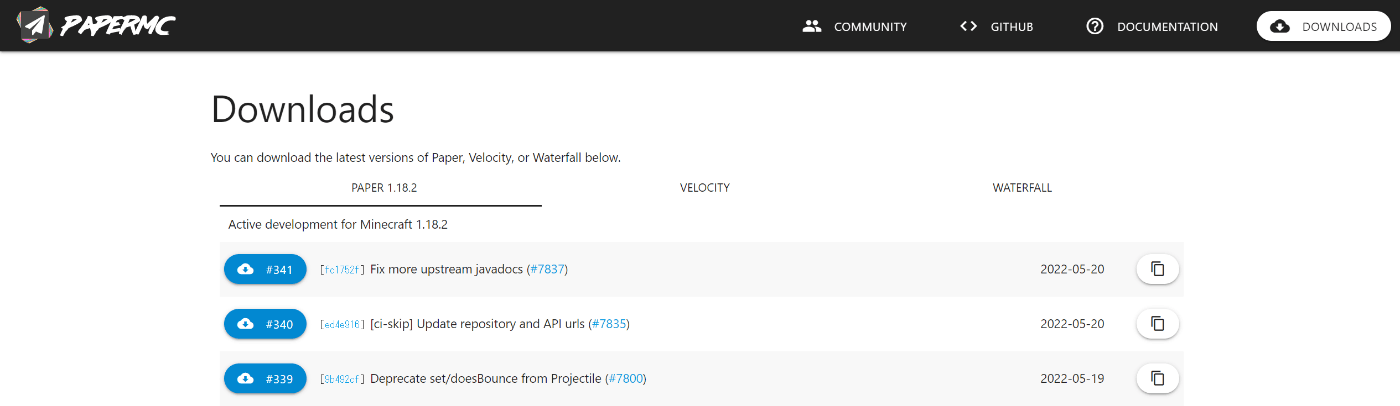Click the PaperMC logo in header

(x=97, y=26)
